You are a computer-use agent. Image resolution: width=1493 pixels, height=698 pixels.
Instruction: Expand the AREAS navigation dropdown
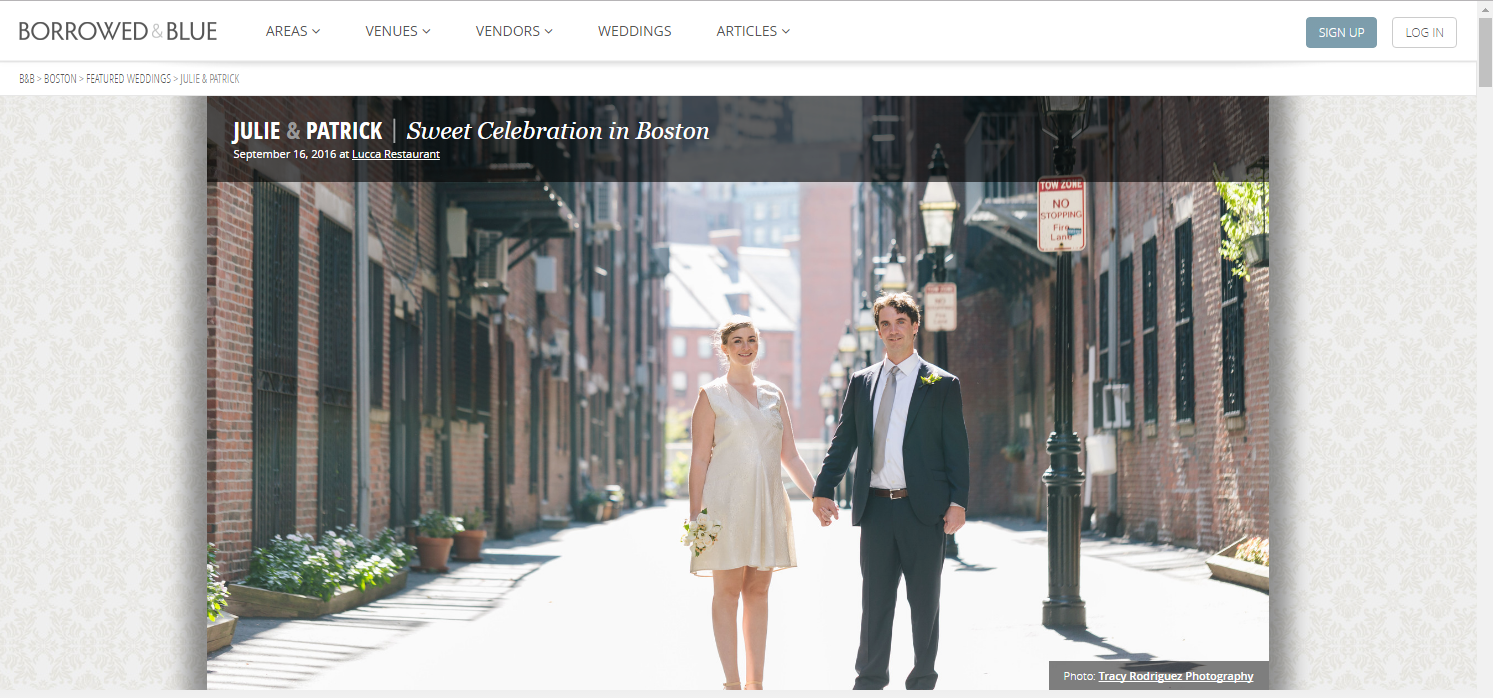click(x=292, y=31)
